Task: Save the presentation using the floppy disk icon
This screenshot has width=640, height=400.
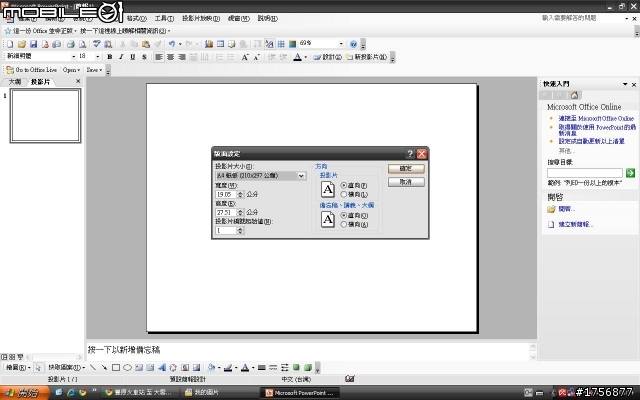Action: point(33,44)
